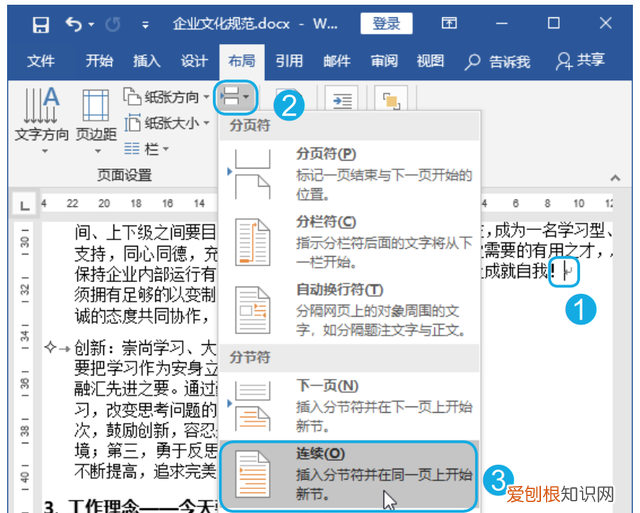Viewport: 640px width, 513px height.
Task: Click the indent icon in ribbon
Action: [x=342, y=100]
